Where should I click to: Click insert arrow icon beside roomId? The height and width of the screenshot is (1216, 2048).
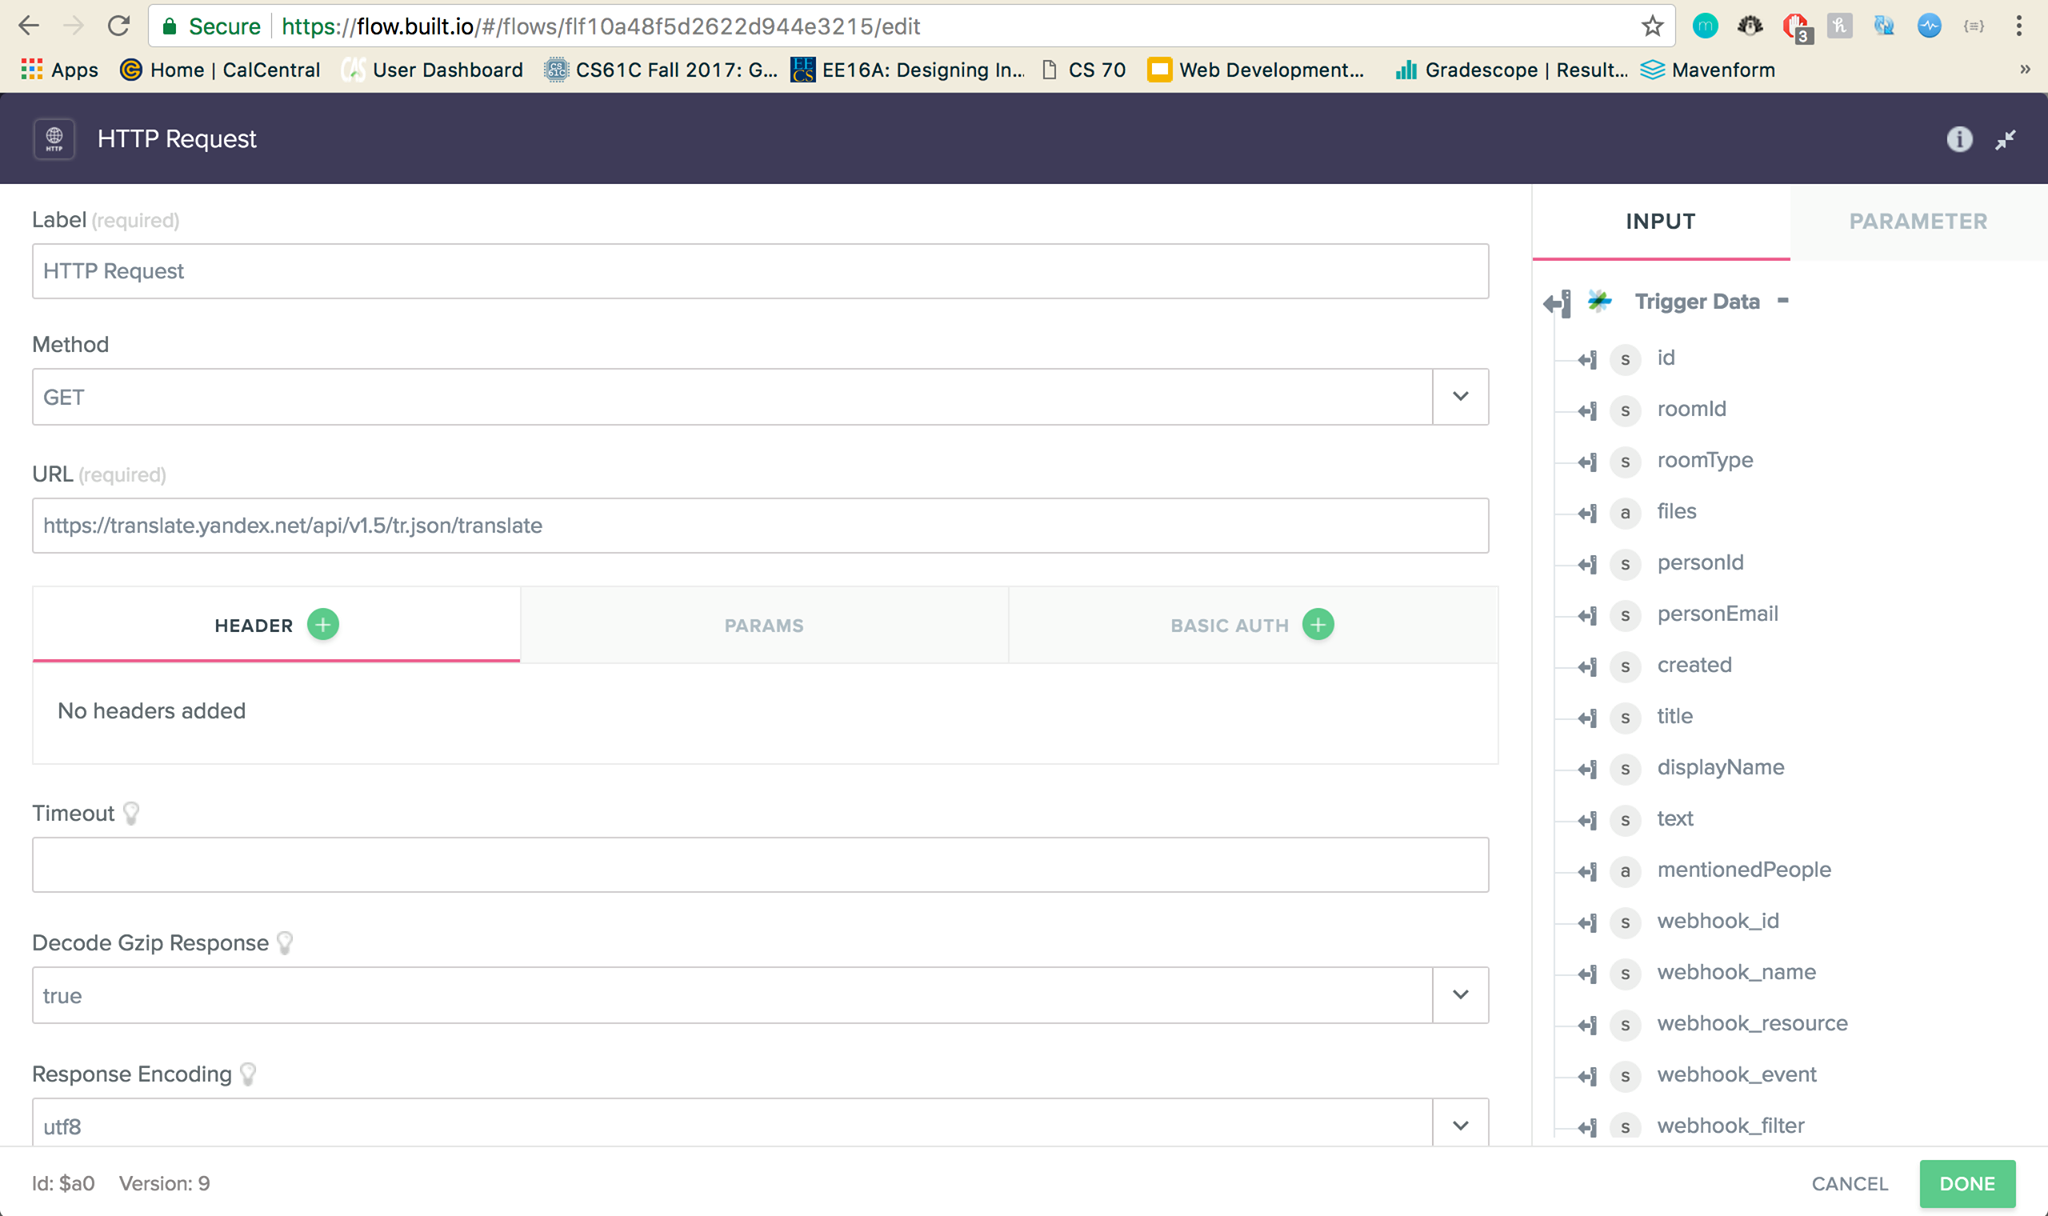(1587, 410)
